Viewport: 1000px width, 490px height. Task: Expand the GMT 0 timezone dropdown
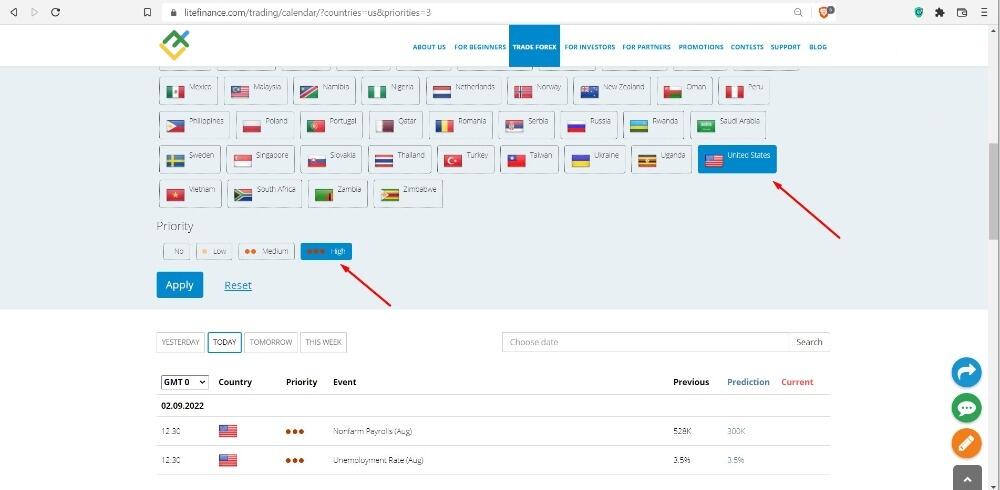[x=184, y=382]
